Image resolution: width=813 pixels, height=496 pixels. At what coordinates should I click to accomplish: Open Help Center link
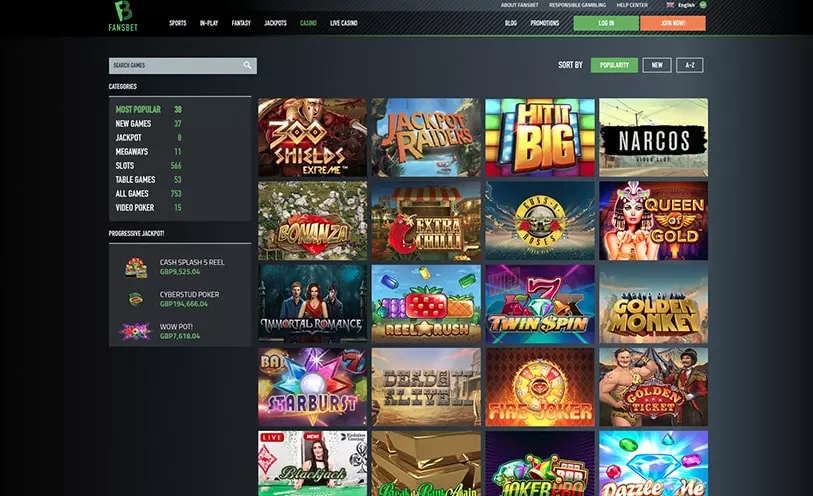coord(632,5)
